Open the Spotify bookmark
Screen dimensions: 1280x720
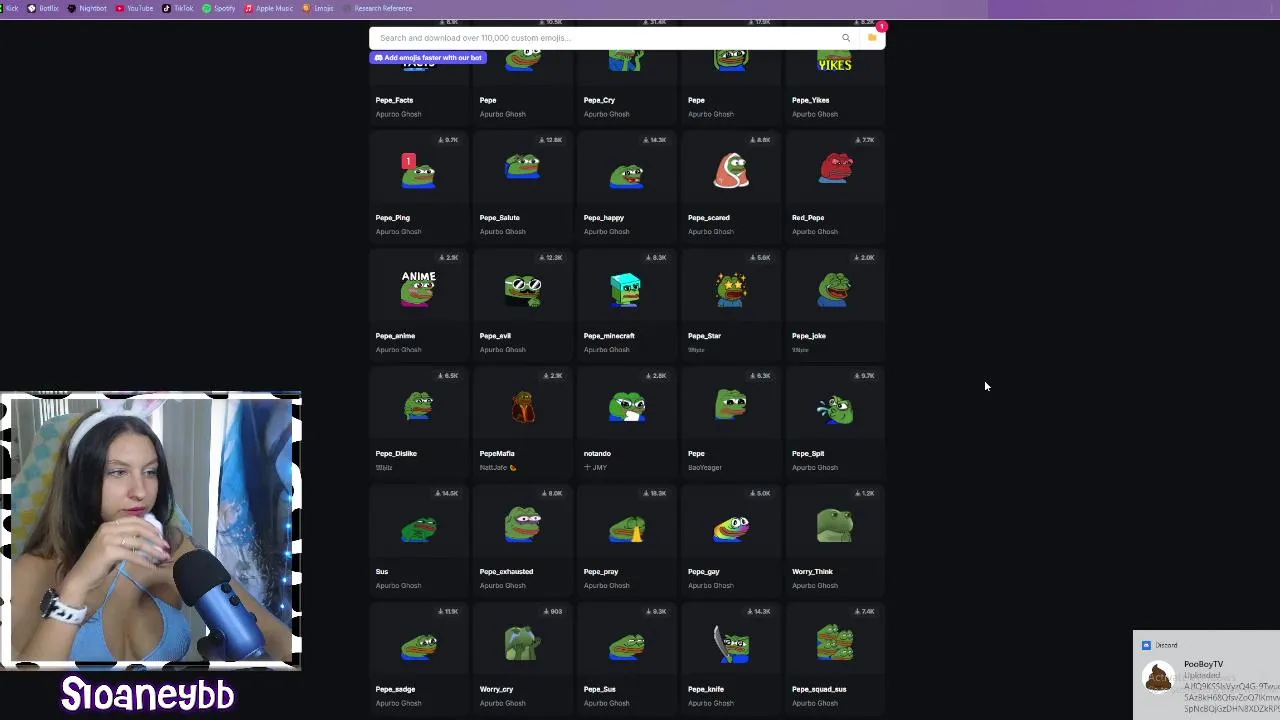[x=219, y=8]
